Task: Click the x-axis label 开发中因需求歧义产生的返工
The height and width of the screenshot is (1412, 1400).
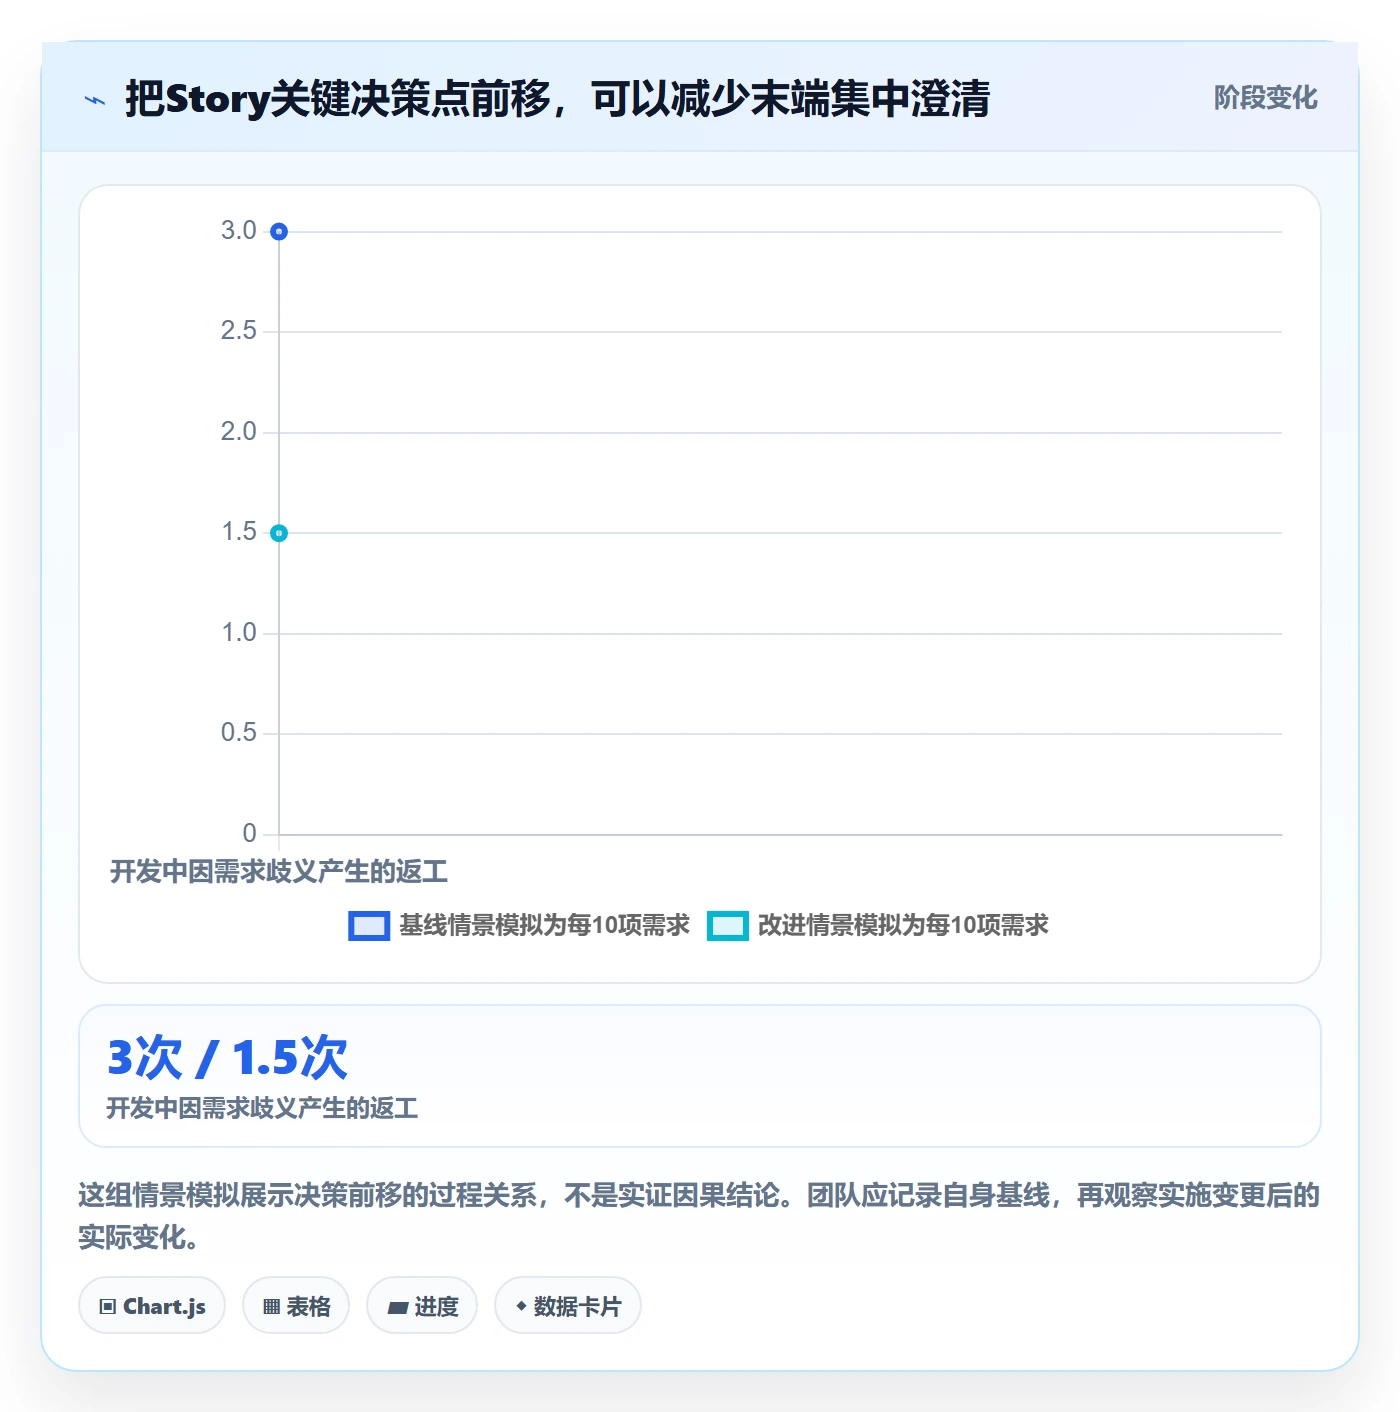Action: (279, 872)
